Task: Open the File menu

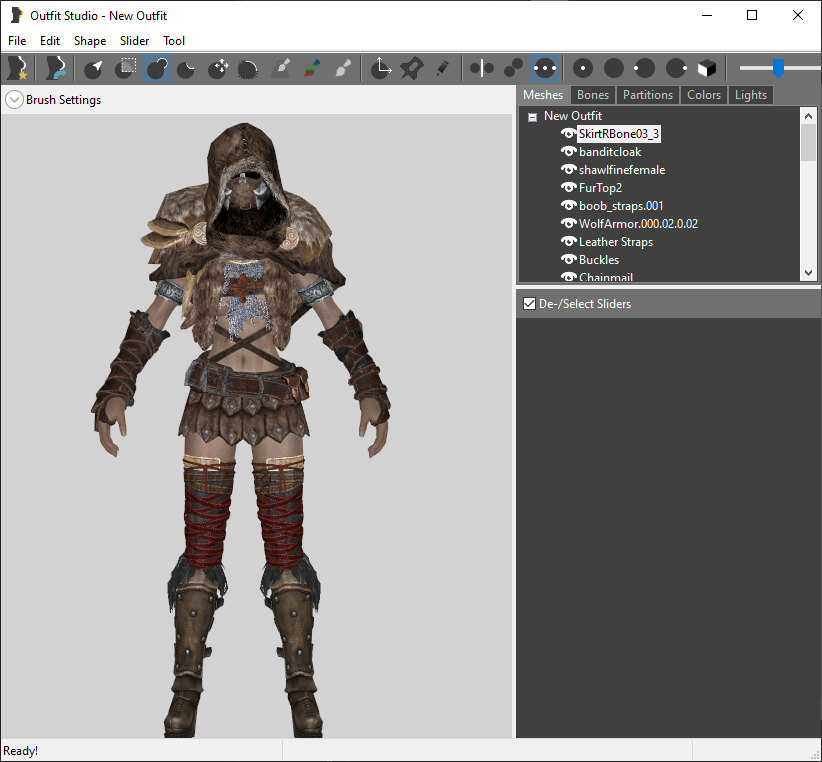Action: [17, 41]
